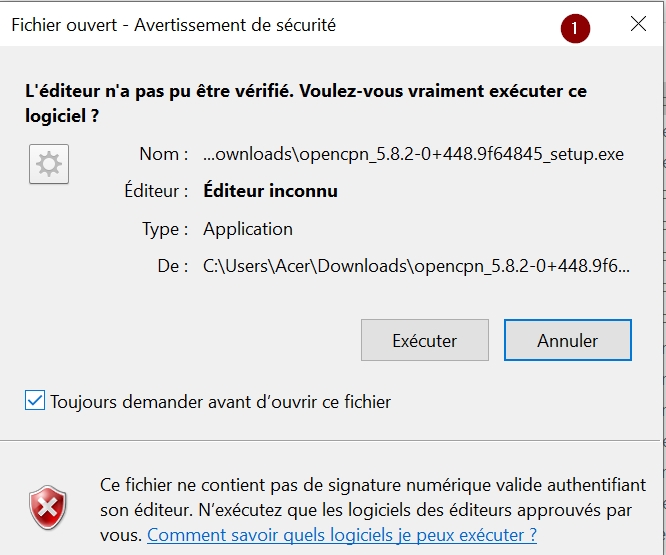The image size is (666, 555).
Task: Click the 'Type :' field label
Action: (165, 229)
